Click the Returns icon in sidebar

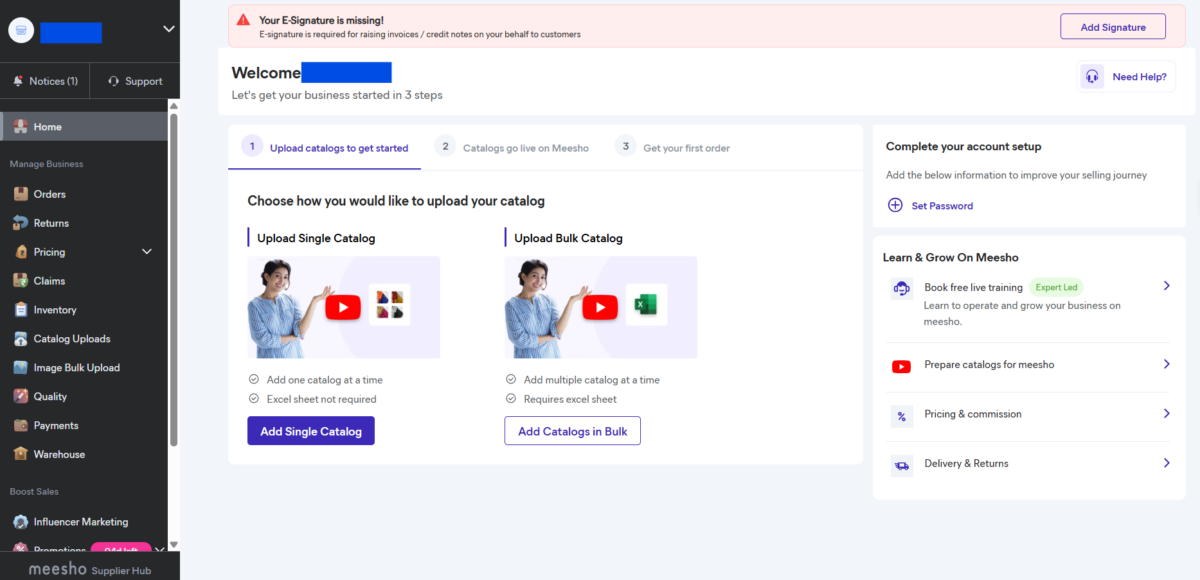tap(20, 223)
